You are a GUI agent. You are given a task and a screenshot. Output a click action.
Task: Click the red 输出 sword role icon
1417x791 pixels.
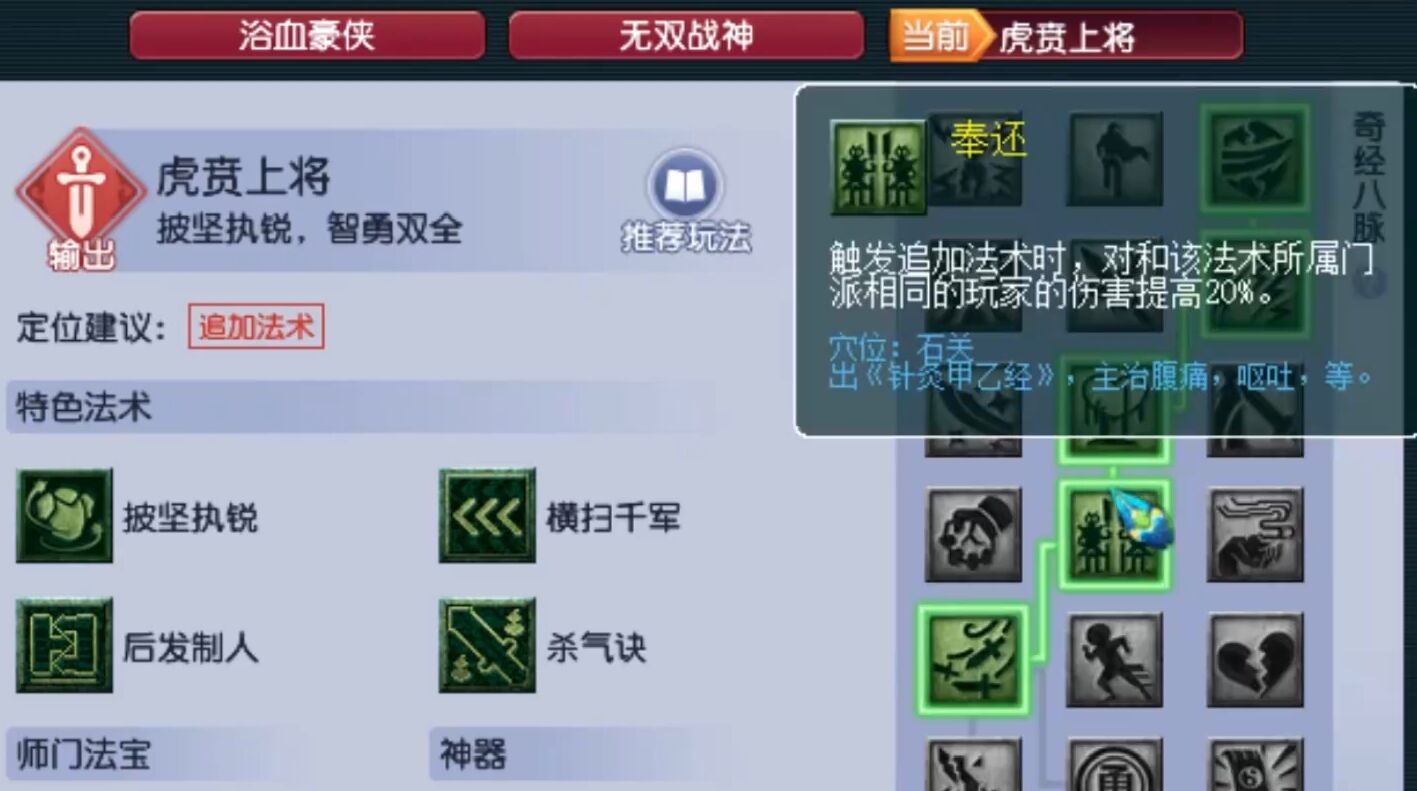(81, 199)
